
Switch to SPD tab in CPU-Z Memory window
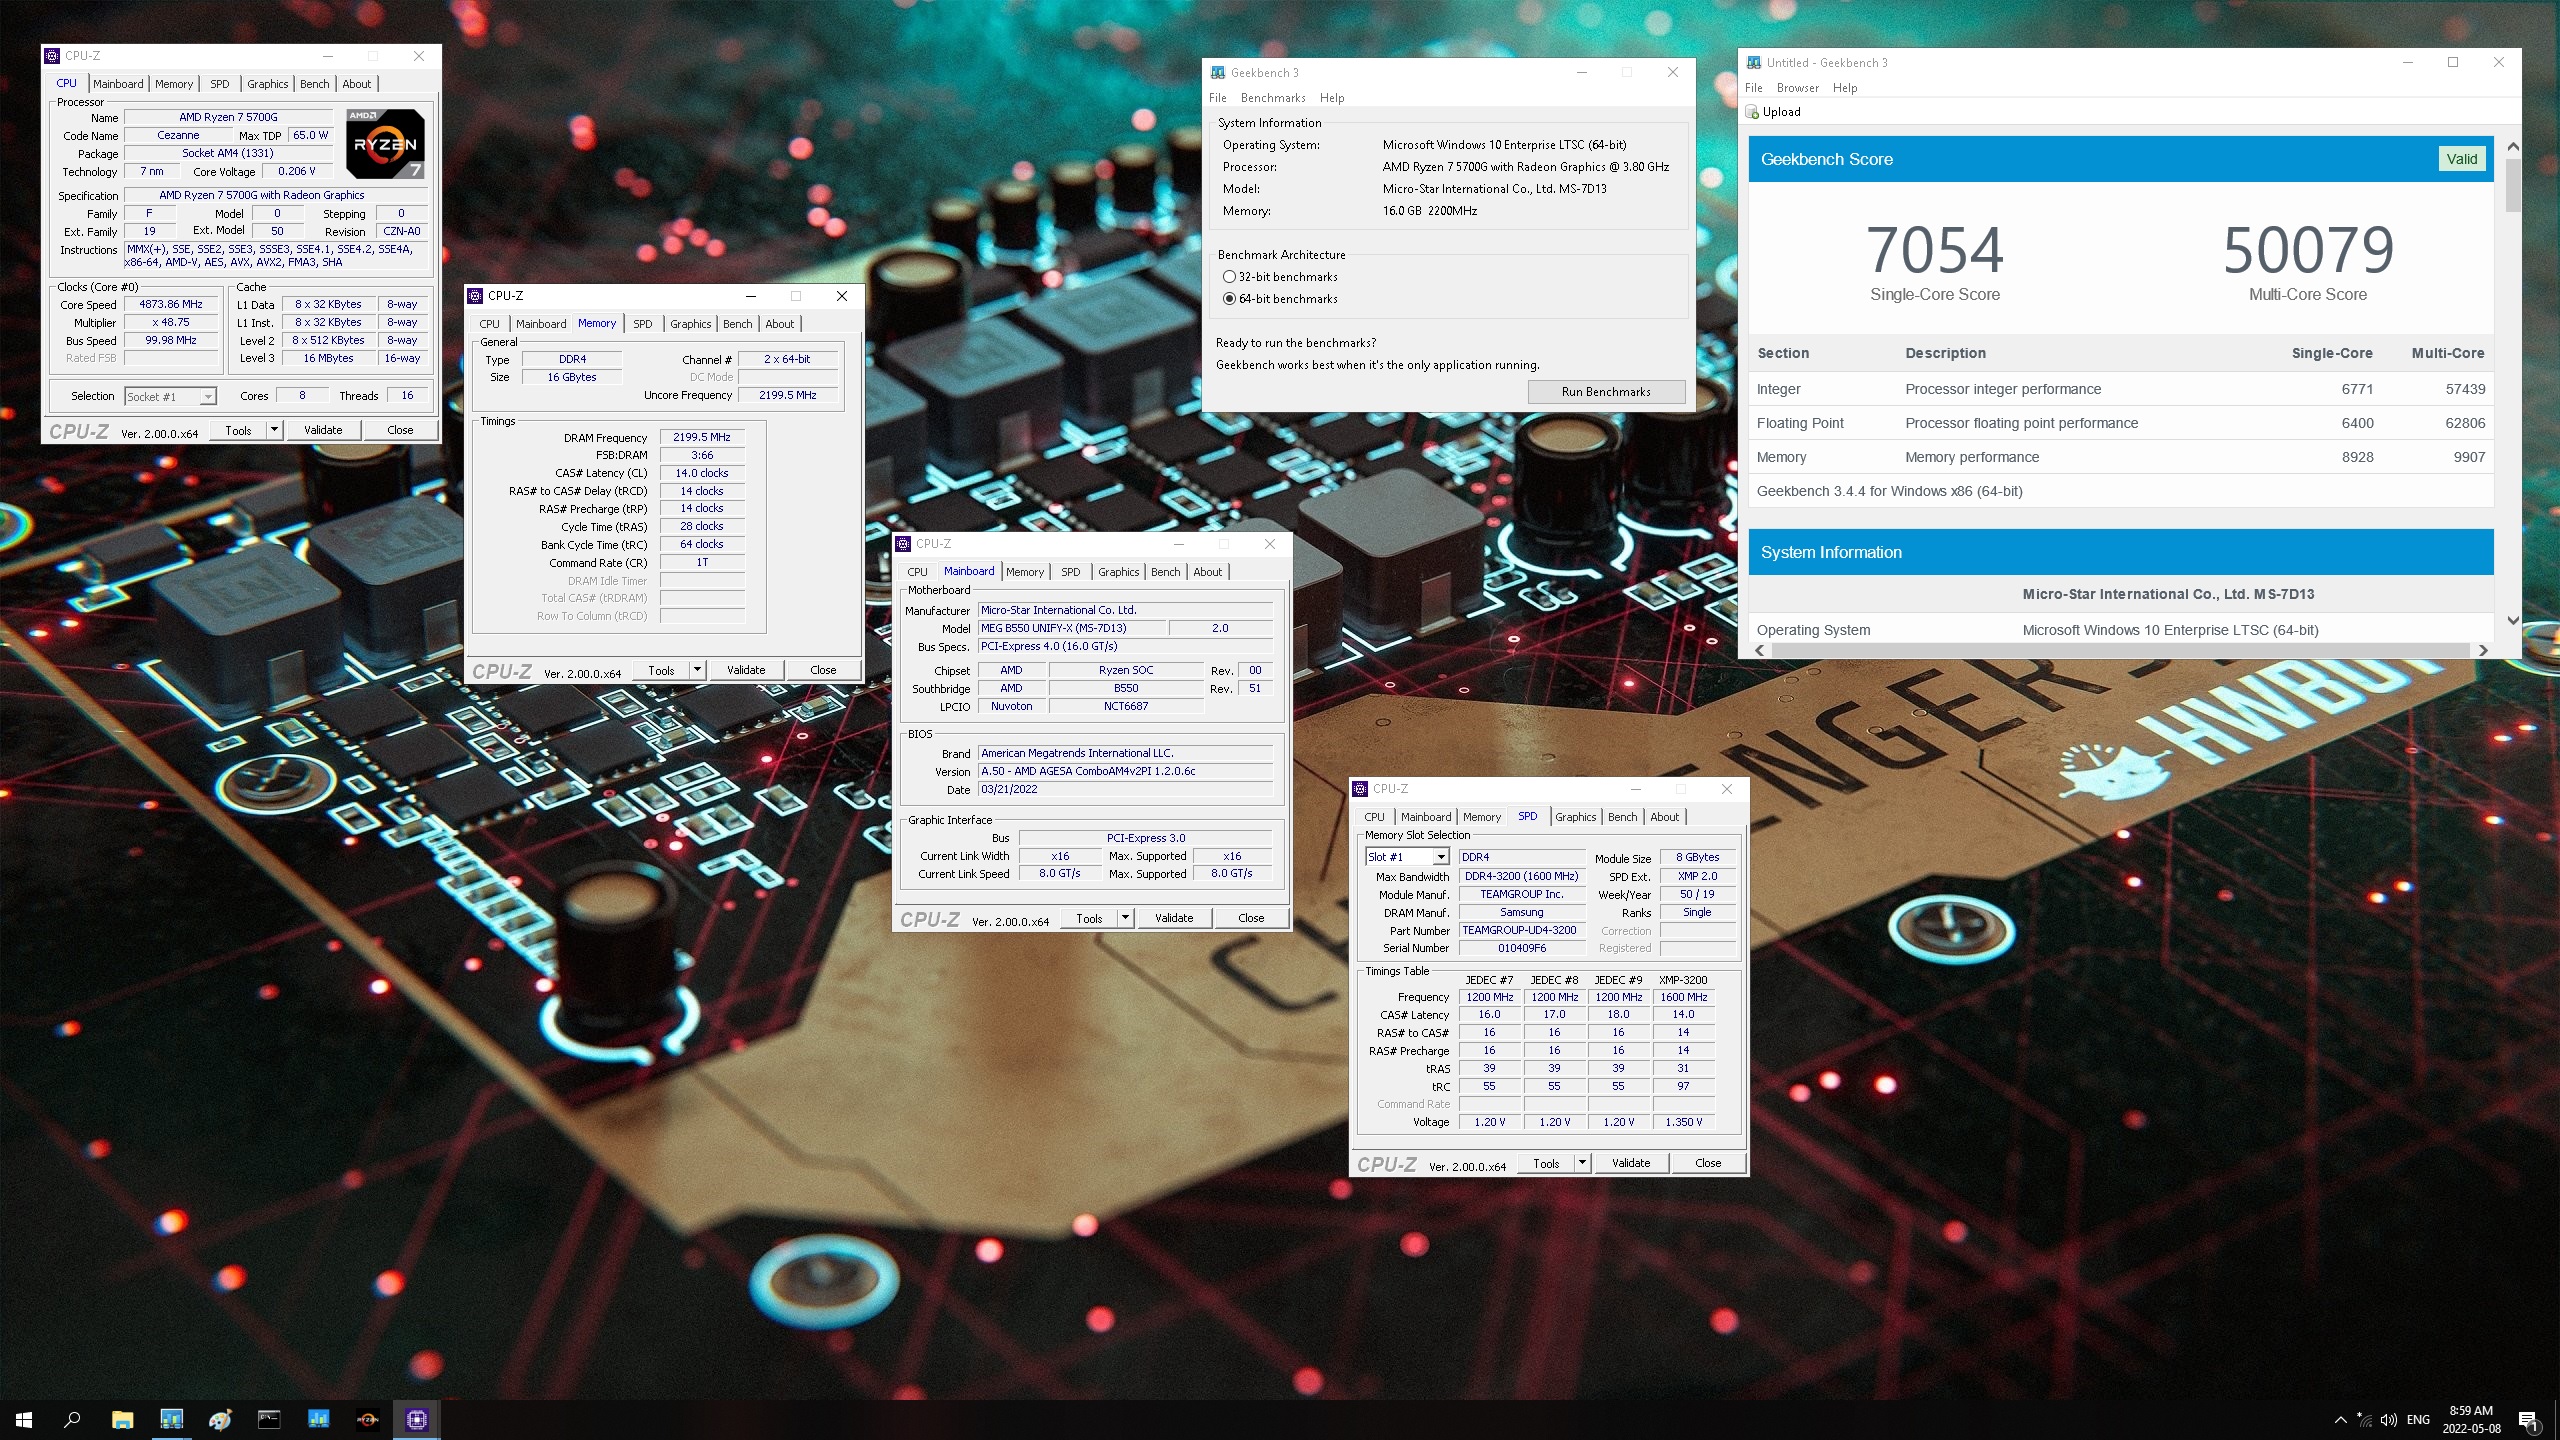point(643,324)
